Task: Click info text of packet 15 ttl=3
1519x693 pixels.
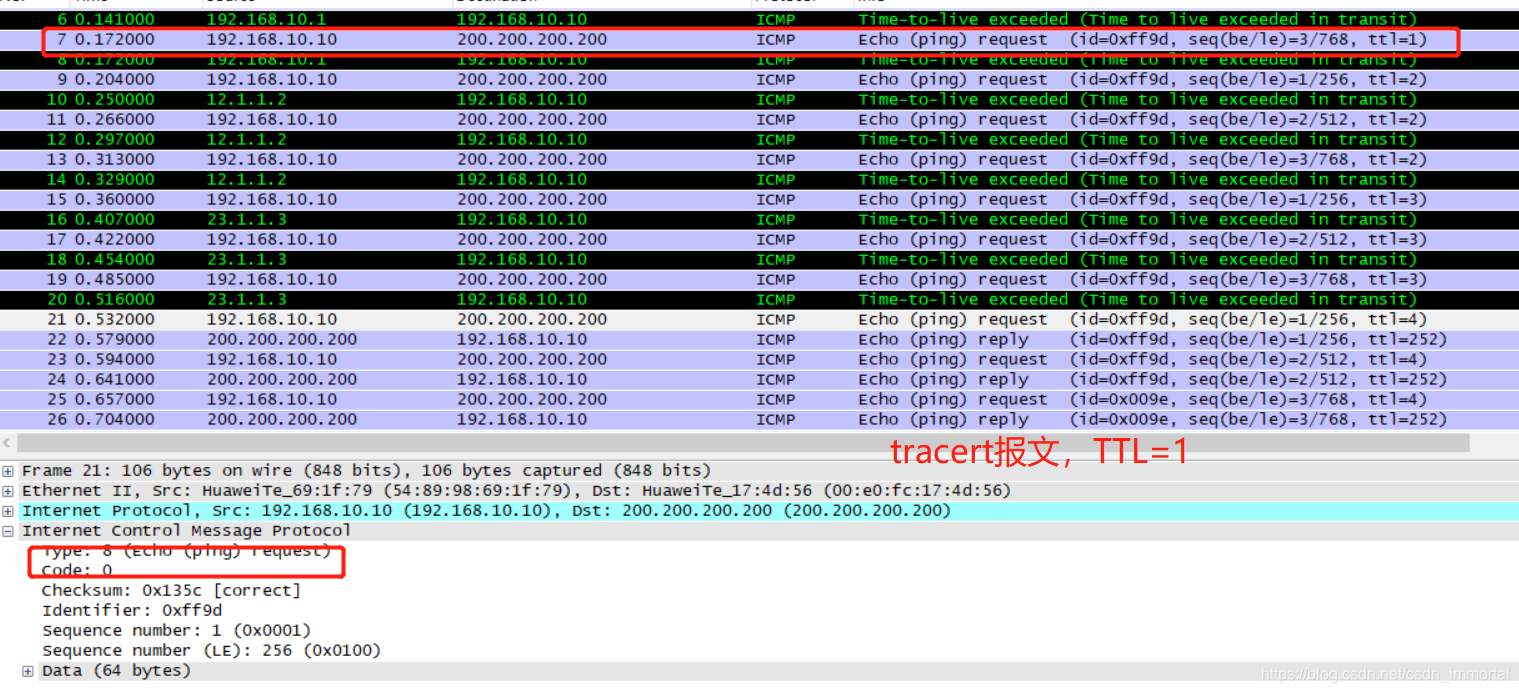Action: click(x=1142, y=200)
